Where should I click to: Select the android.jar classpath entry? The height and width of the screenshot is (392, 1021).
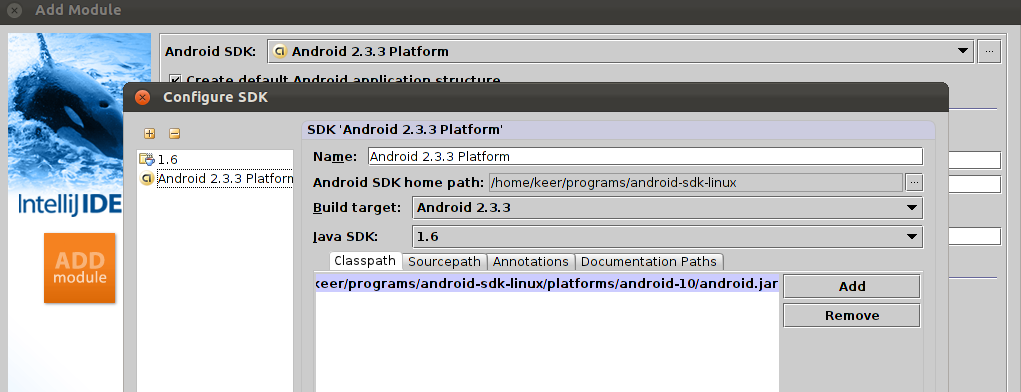click(547, 285)
